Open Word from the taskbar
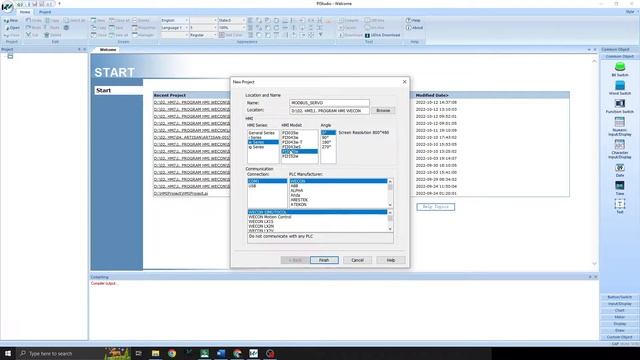Viewport: 640px width, 360px height. pyautogui.click(x=221, y=353)
